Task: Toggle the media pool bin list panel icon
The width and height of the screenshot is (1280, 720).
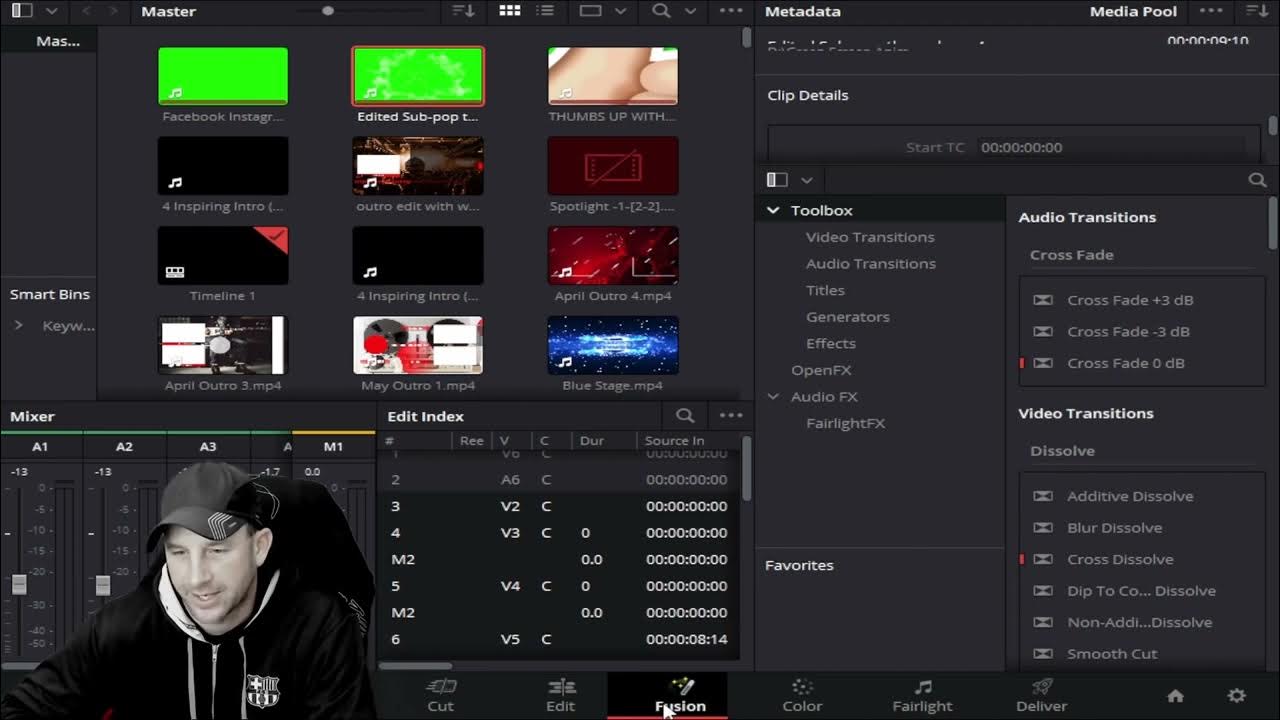Action: point(21,11)
